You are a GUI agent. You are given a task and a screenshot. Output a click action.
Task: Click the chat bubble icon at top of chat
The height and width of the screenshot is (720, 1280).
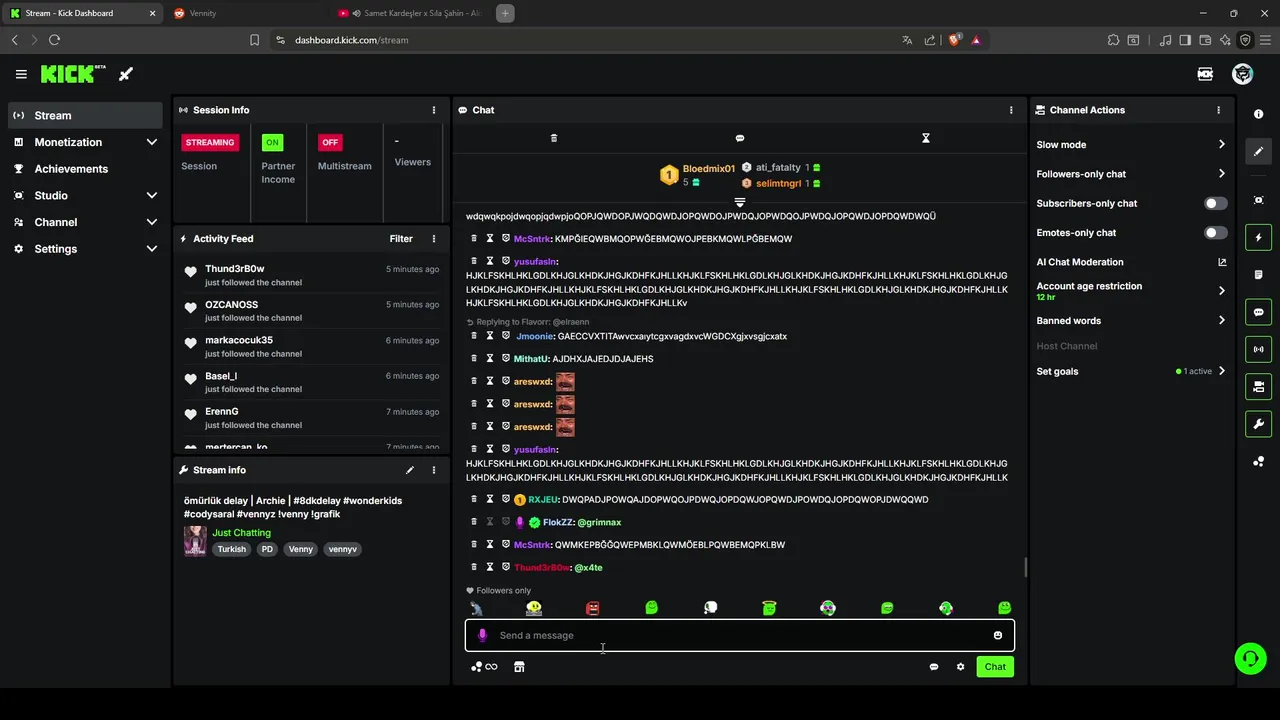[740, 138]
